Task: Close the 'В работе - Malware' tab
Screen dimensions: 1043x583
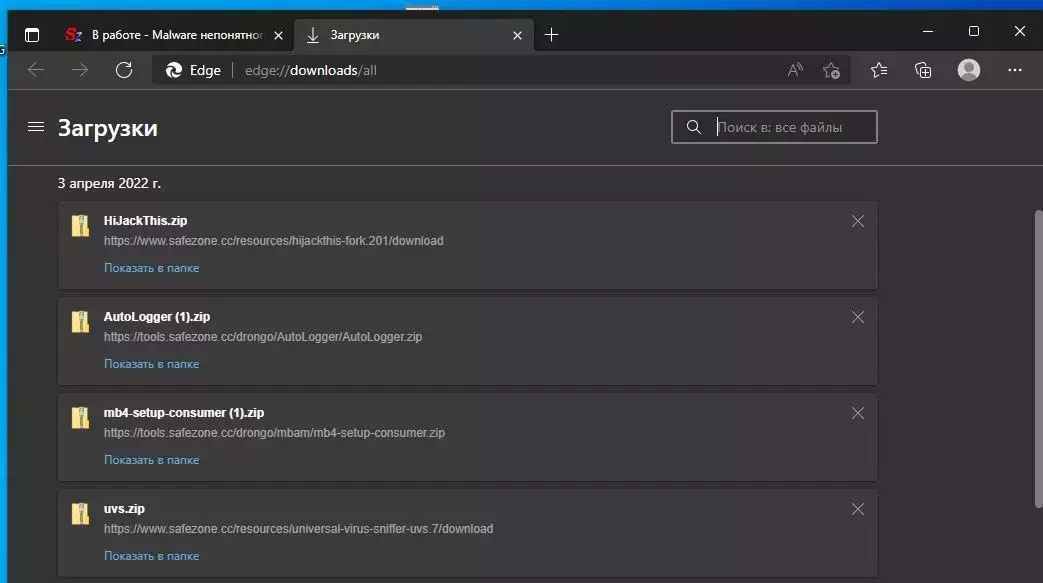Action: 279,36
